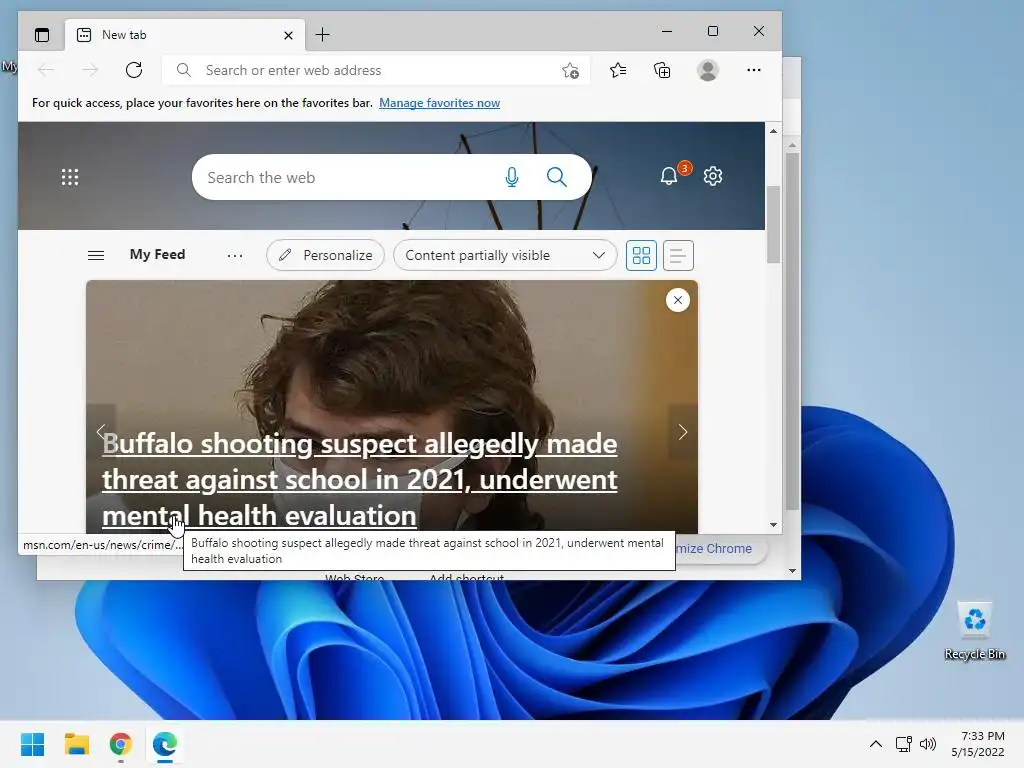
Task: Show hidden system tray icons
Action: [x=876, y=744]
